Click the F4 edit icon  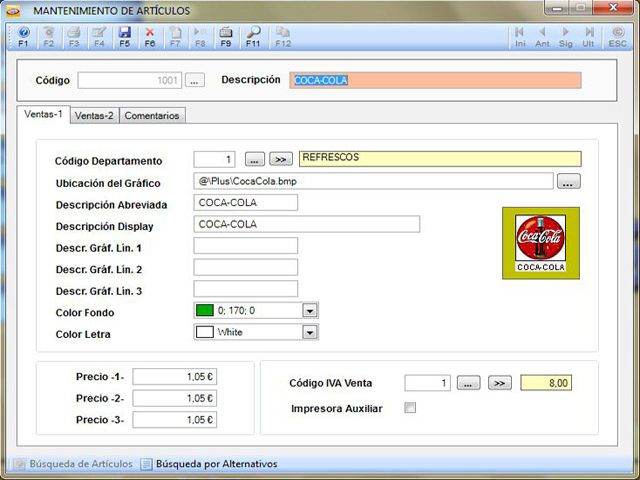(99, 37)
